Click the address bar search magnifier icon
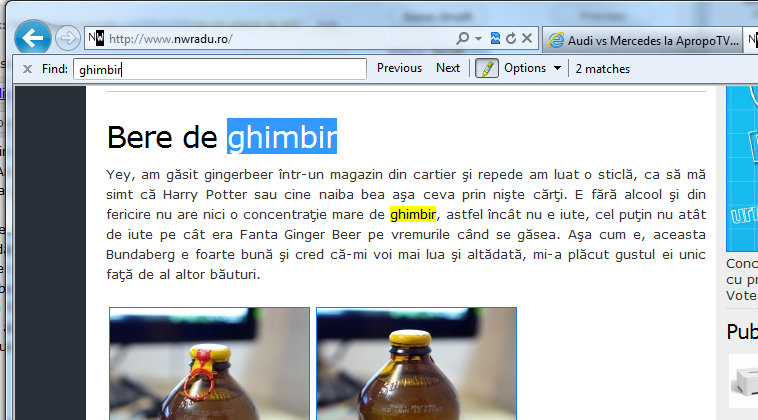Image resolution: width=758 pixels, height=420 pixels. pos(462,38)
